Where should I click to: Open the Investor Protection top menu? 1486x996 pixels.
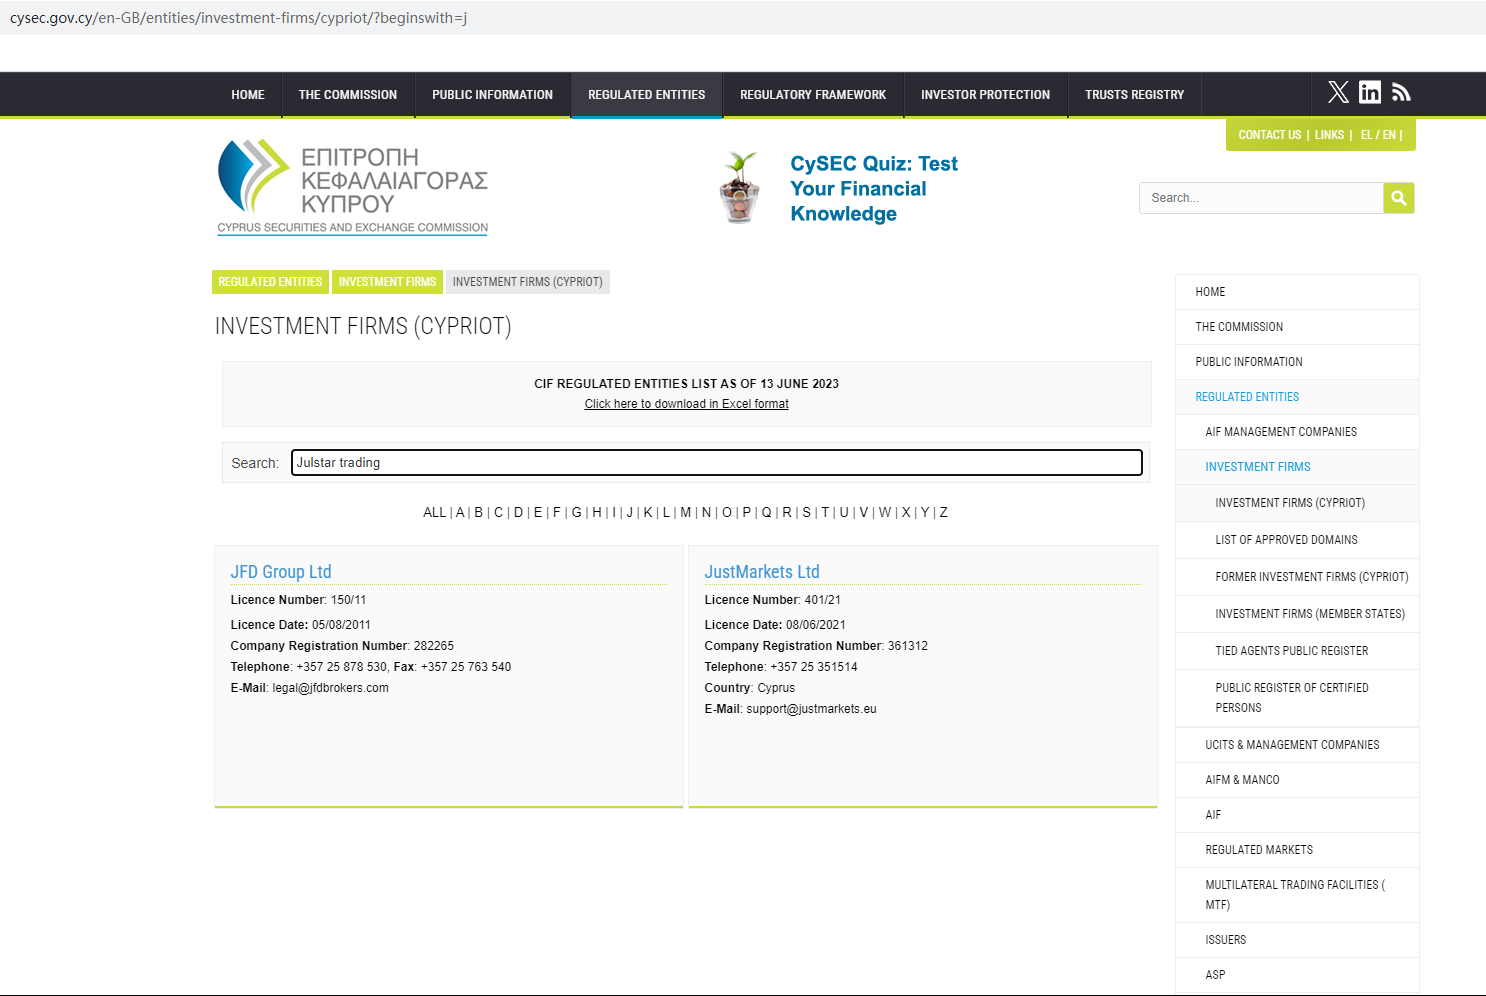[985, 95]
